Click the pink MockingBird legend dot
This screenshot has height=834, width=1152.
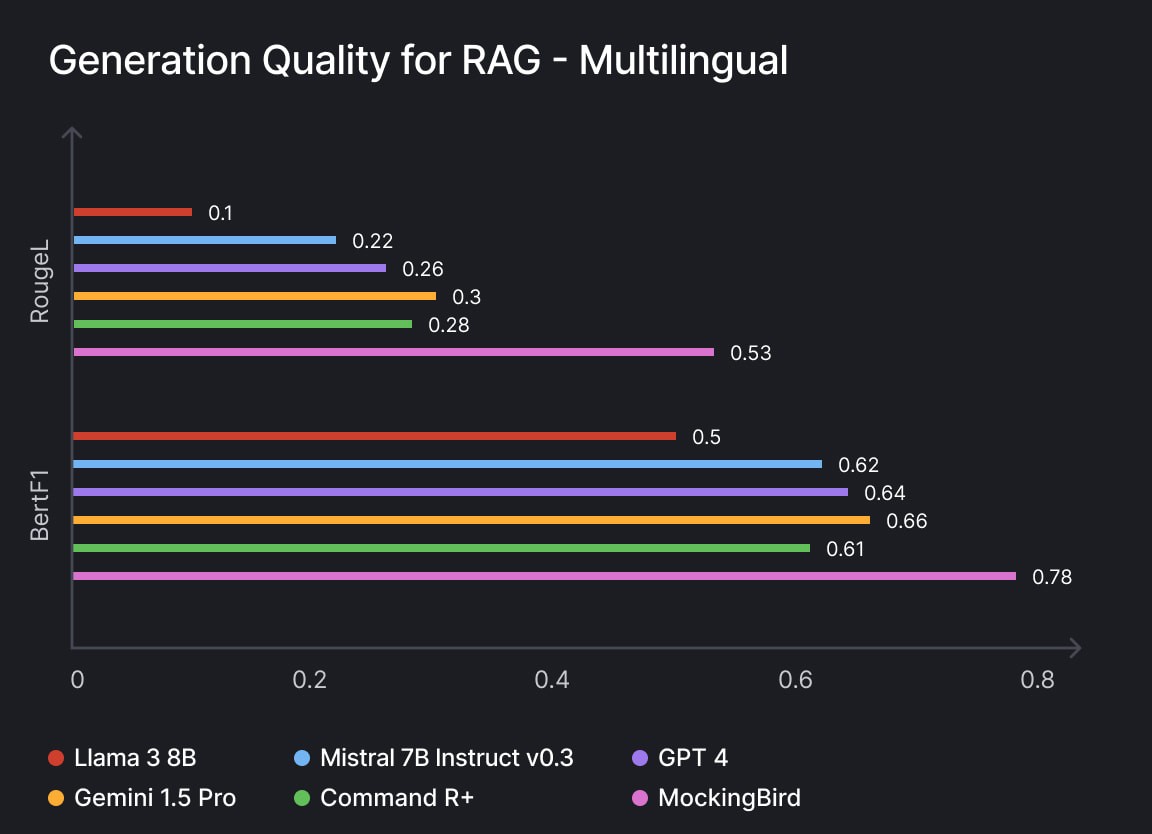[x=640, y=798]
